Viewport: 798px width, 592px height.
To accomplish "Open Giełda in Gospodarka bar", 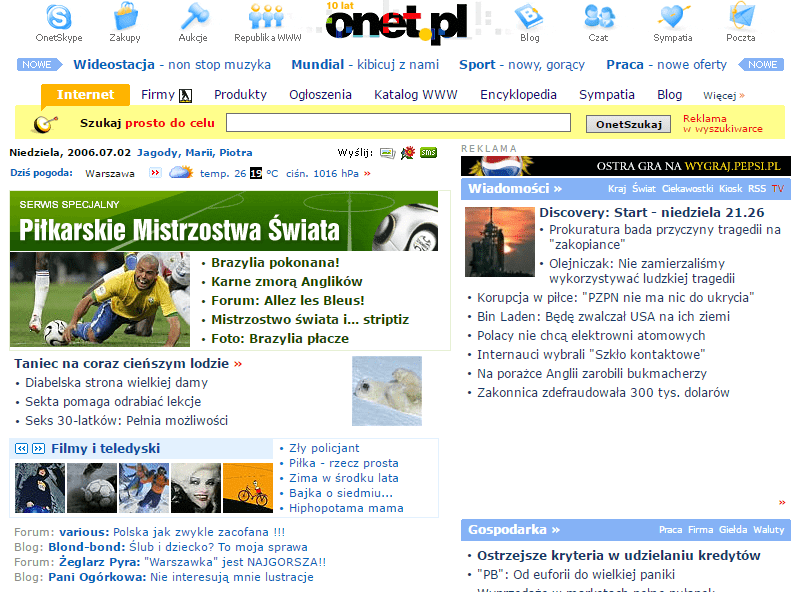I will pyautogui.click(x=733, y=530).
